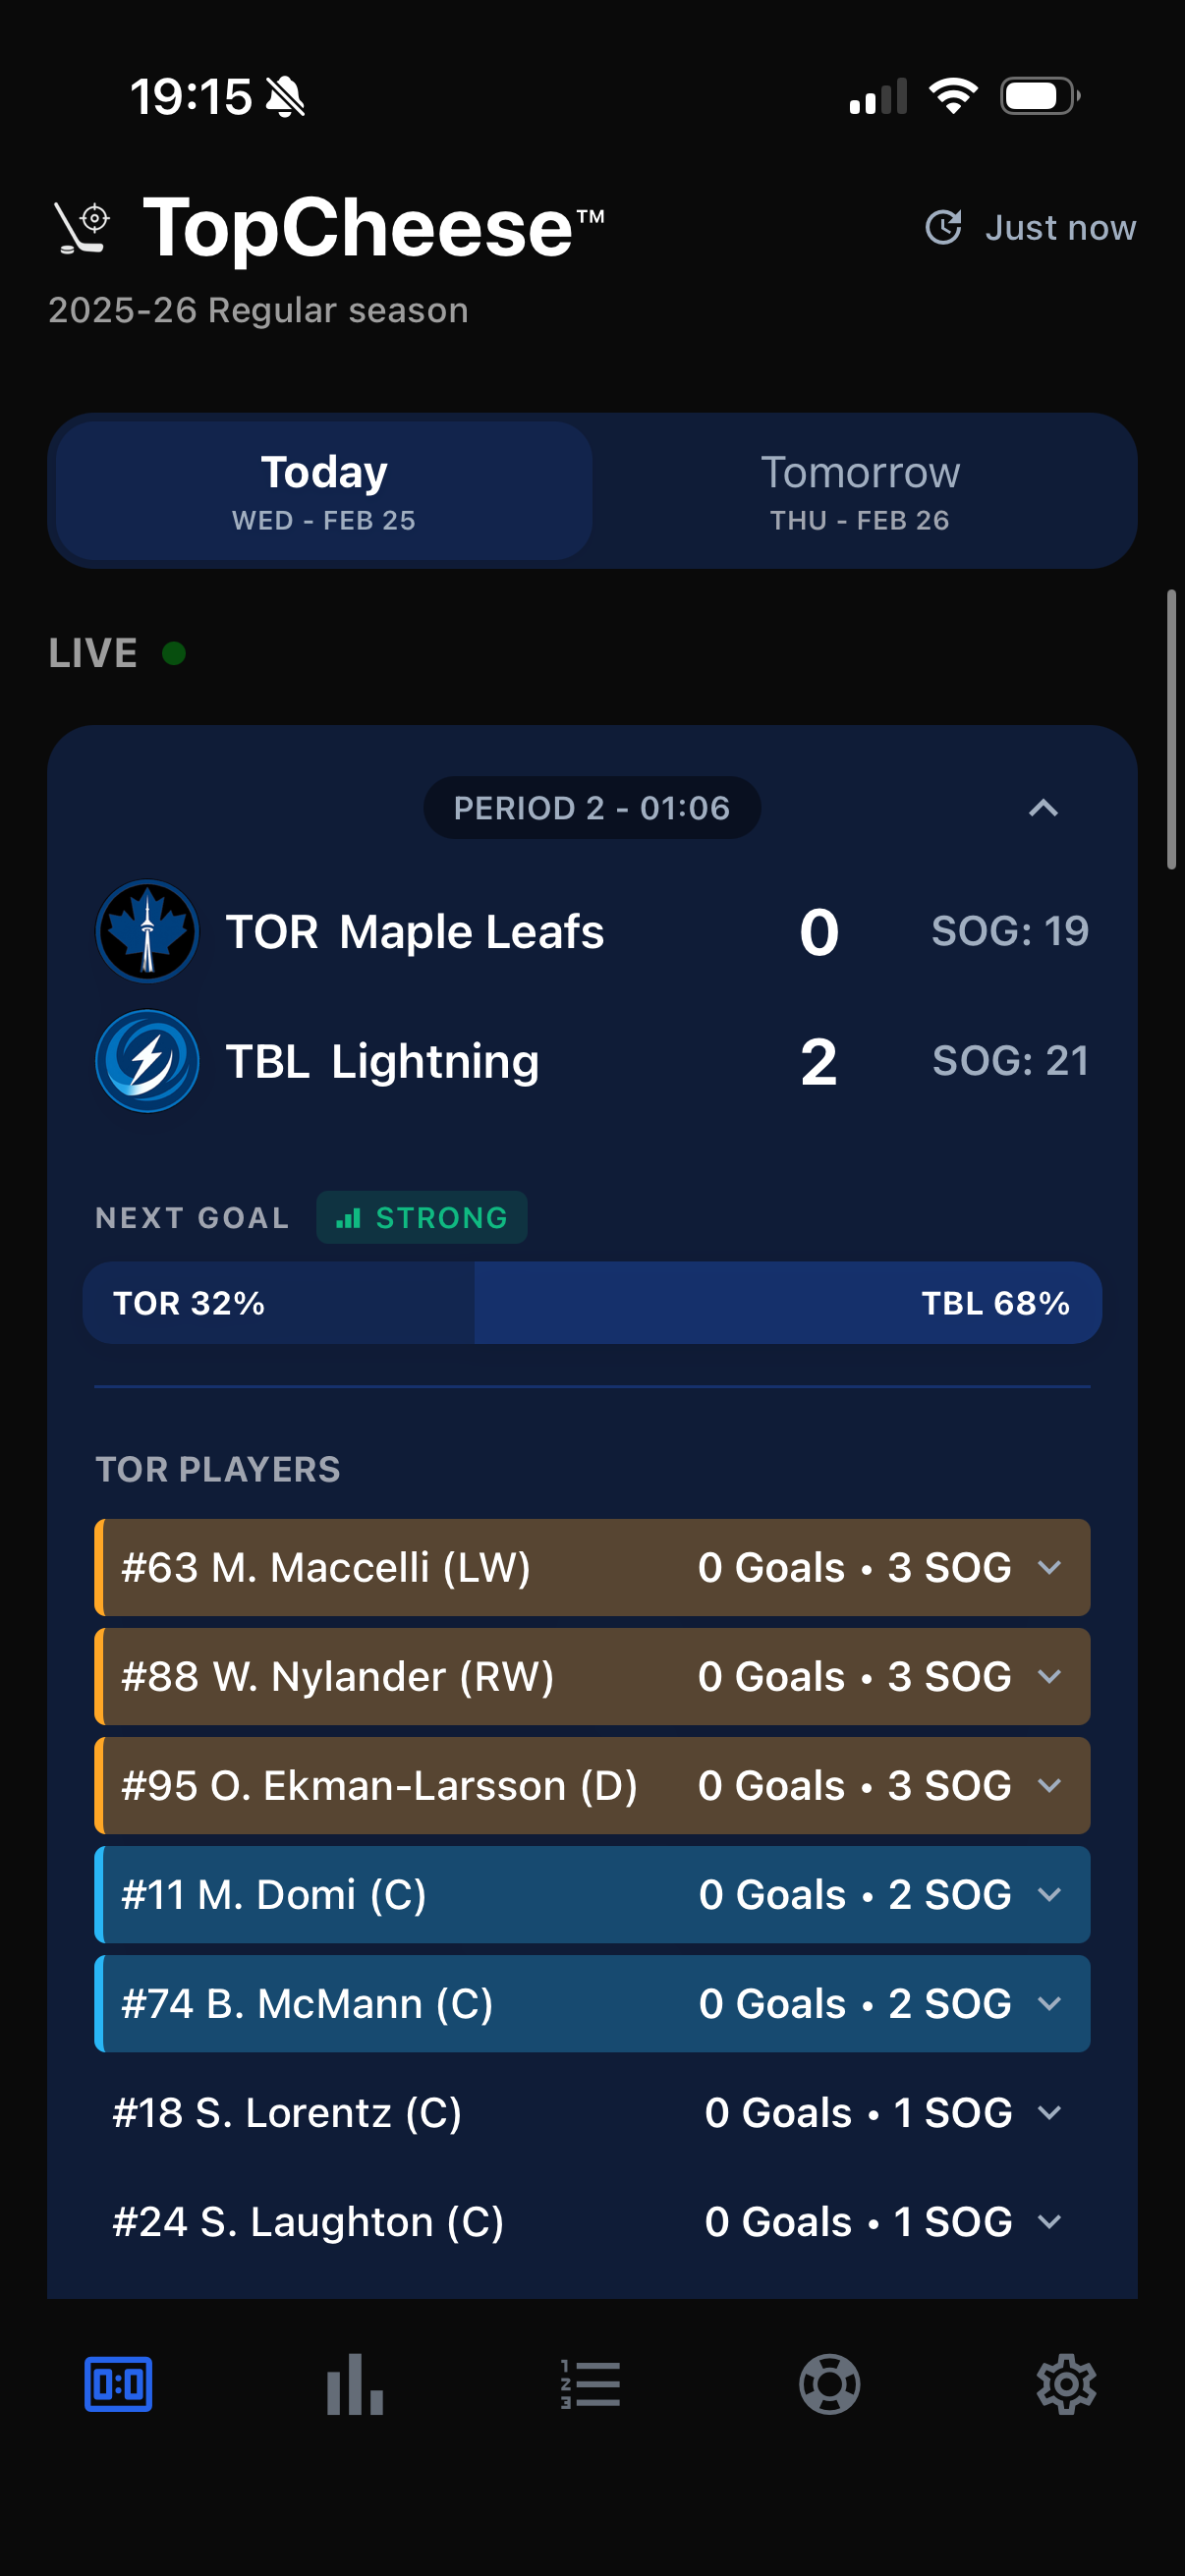Tap the Period 2 game clock pill
The width and height of the screenshot is (1185, 2576).
(592, 808)
